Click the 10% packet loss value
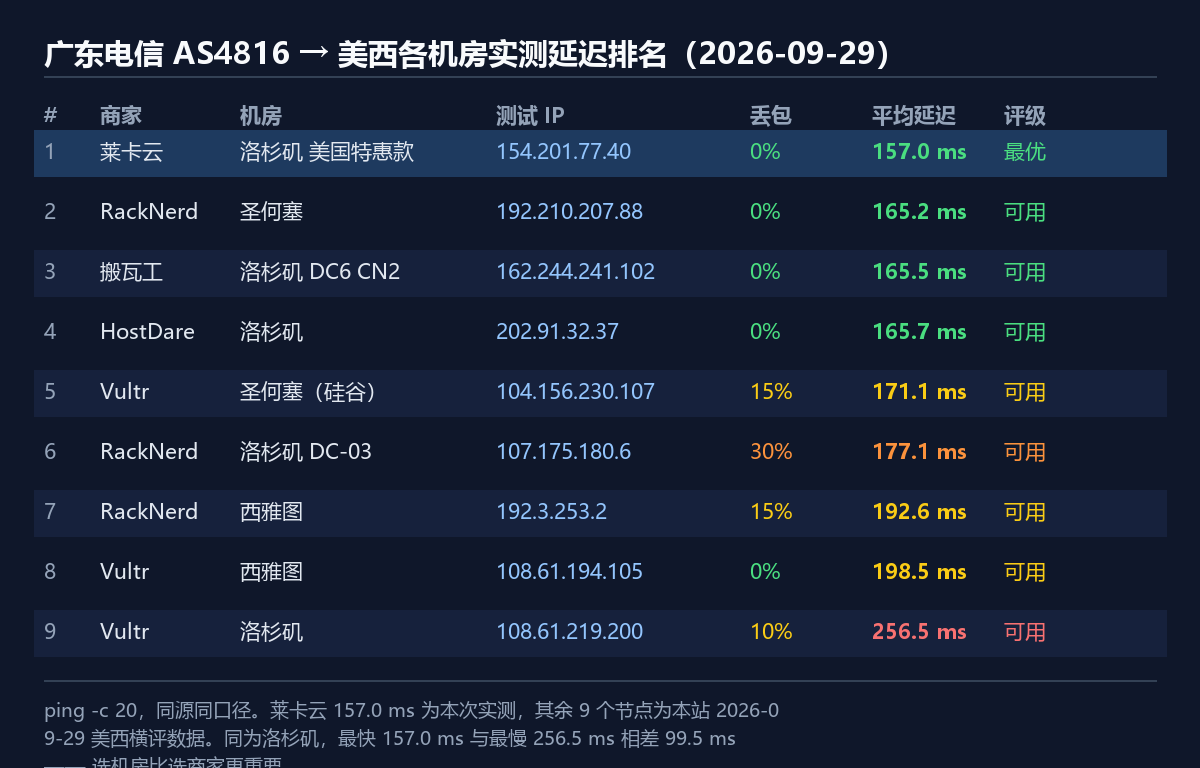 771,632
